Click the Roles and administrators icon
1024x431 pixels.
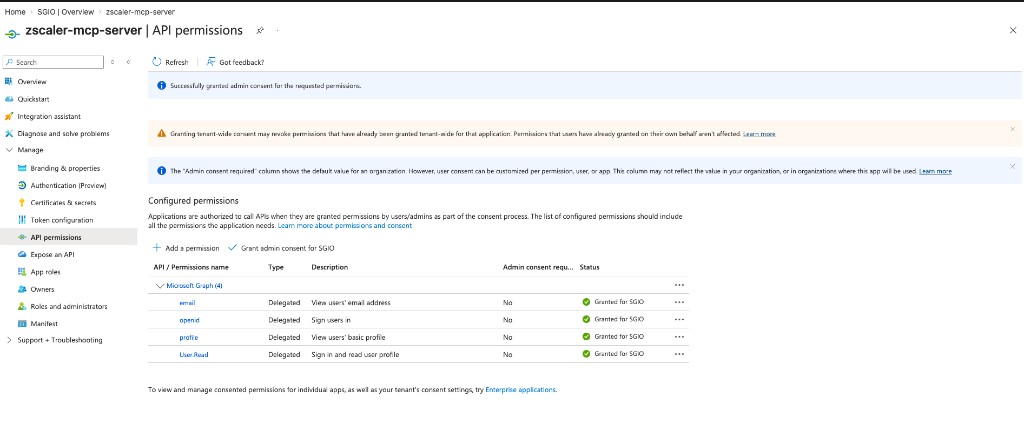click(x=22, y=306)
